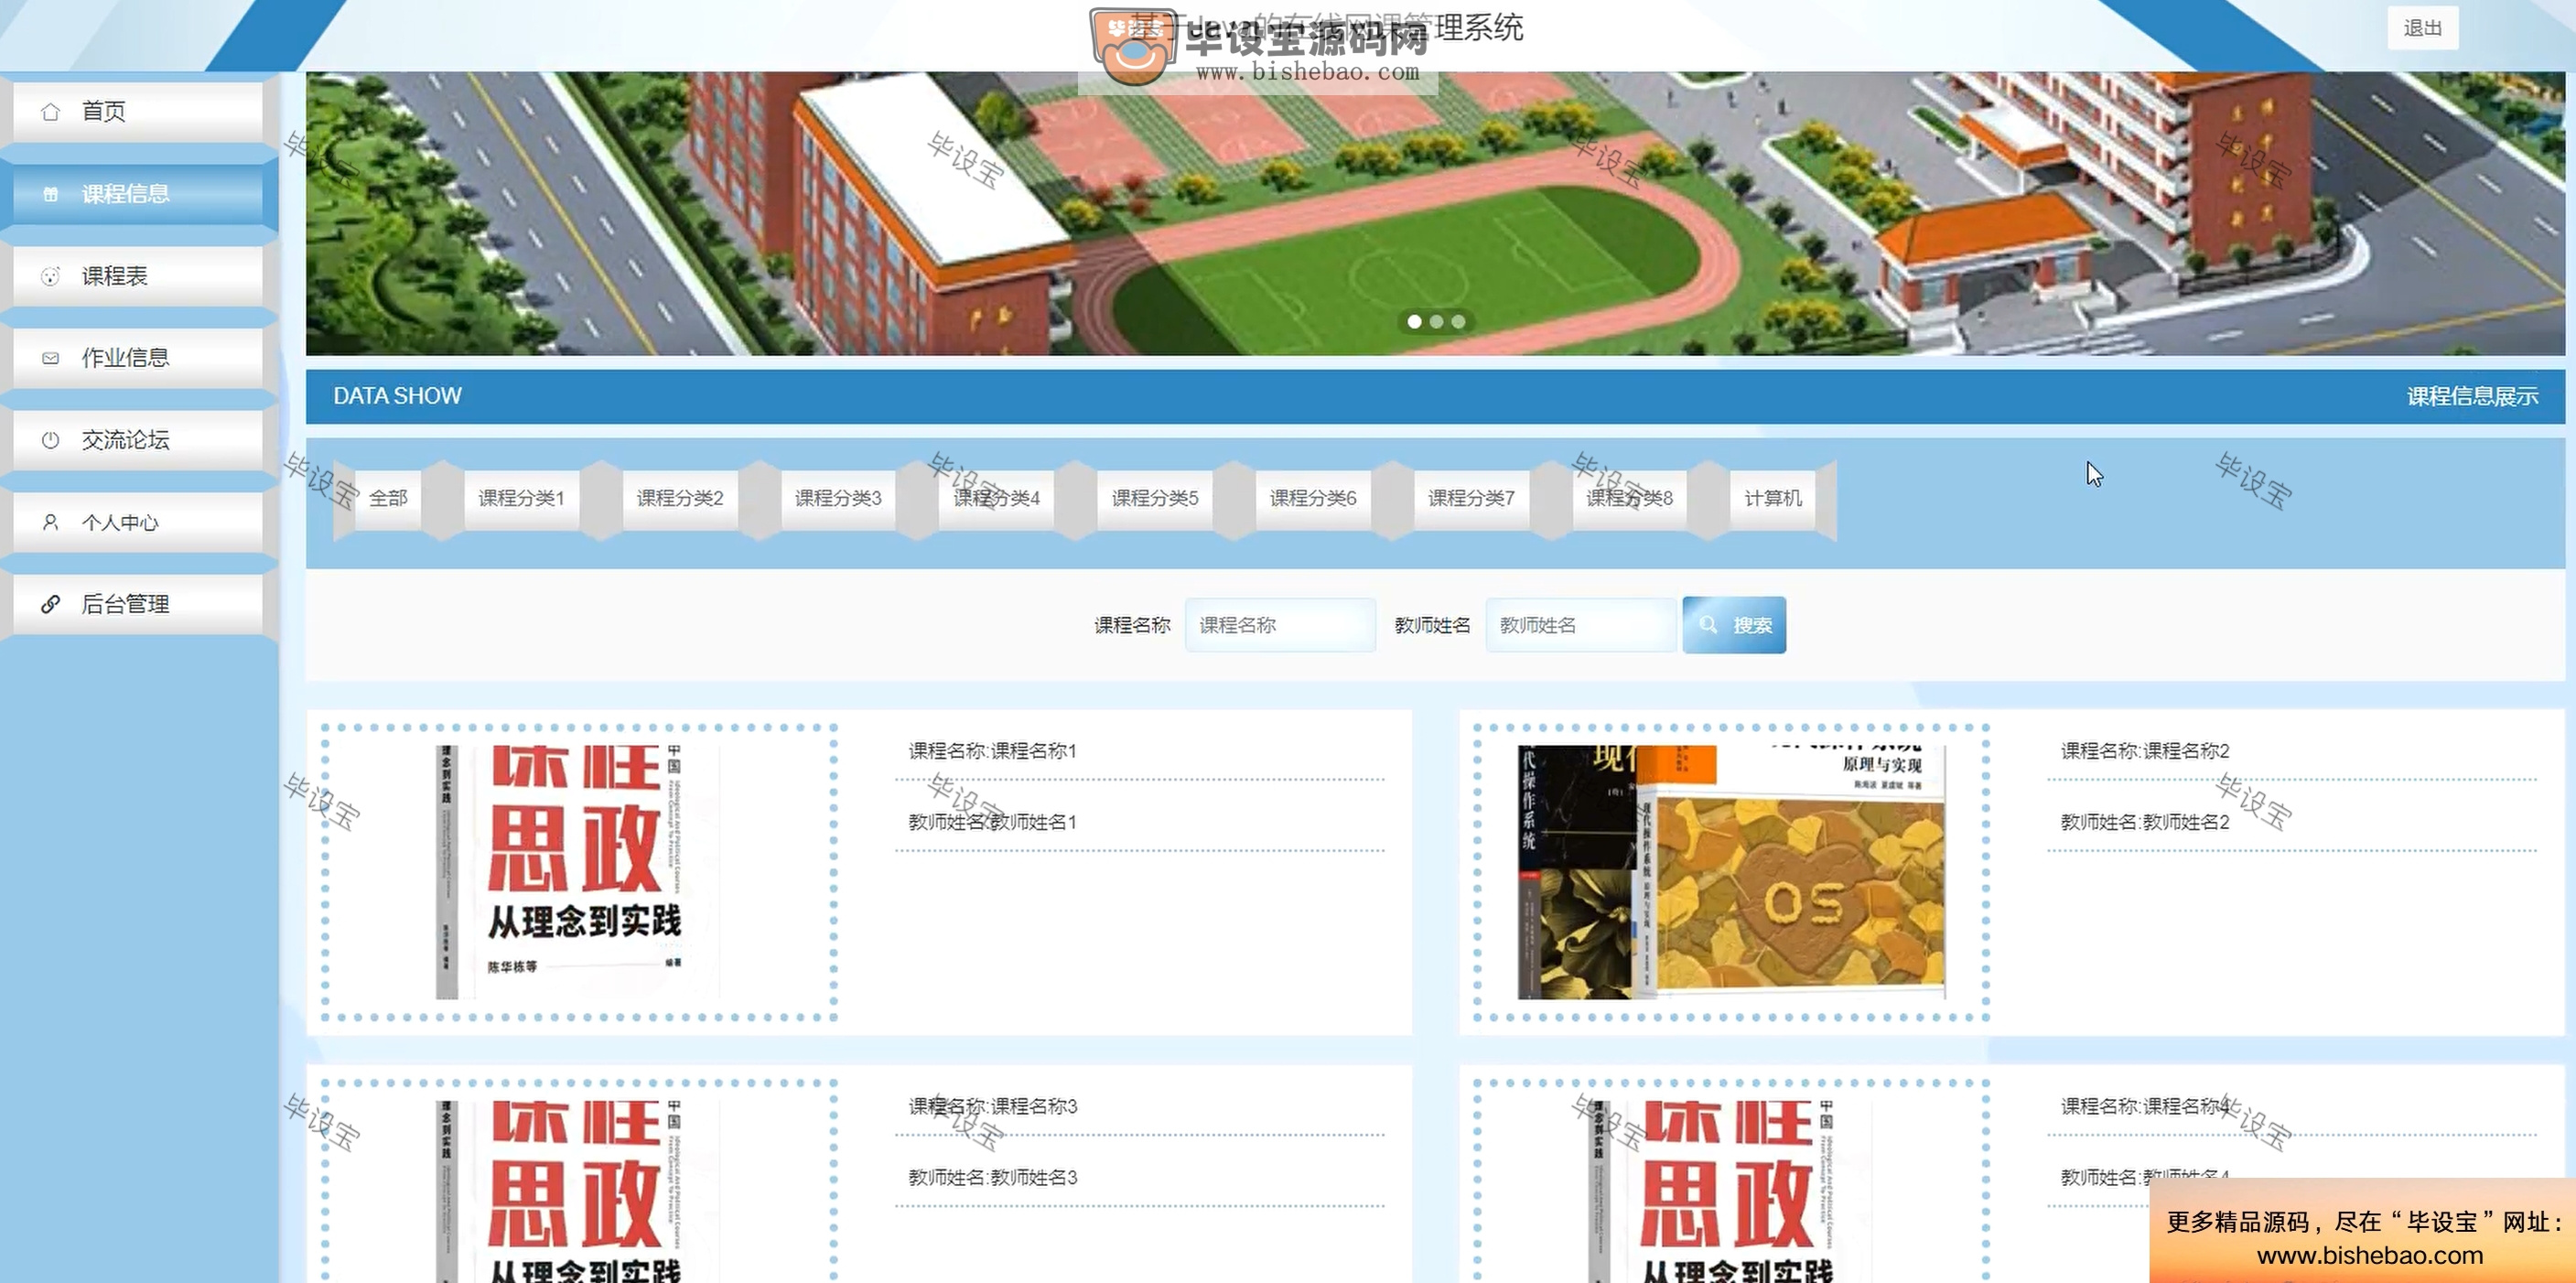The image size is (2576, 1283).
Task: Open the 课程信息 menu item
Action: 138,194
